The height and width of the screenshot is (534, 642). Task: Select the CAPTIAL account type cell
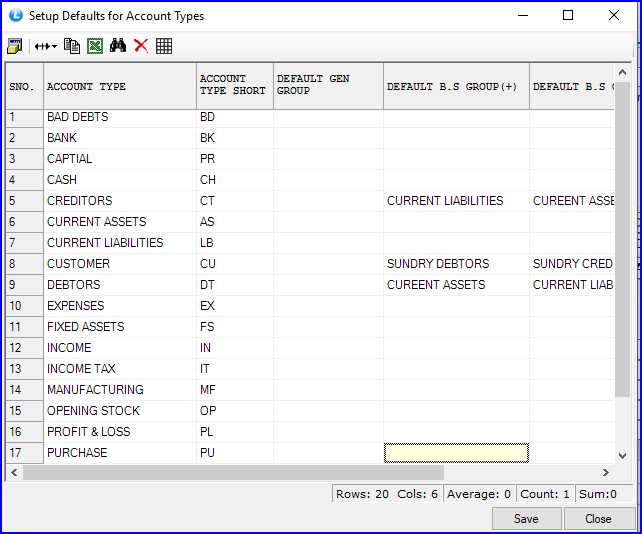(120, 159)
